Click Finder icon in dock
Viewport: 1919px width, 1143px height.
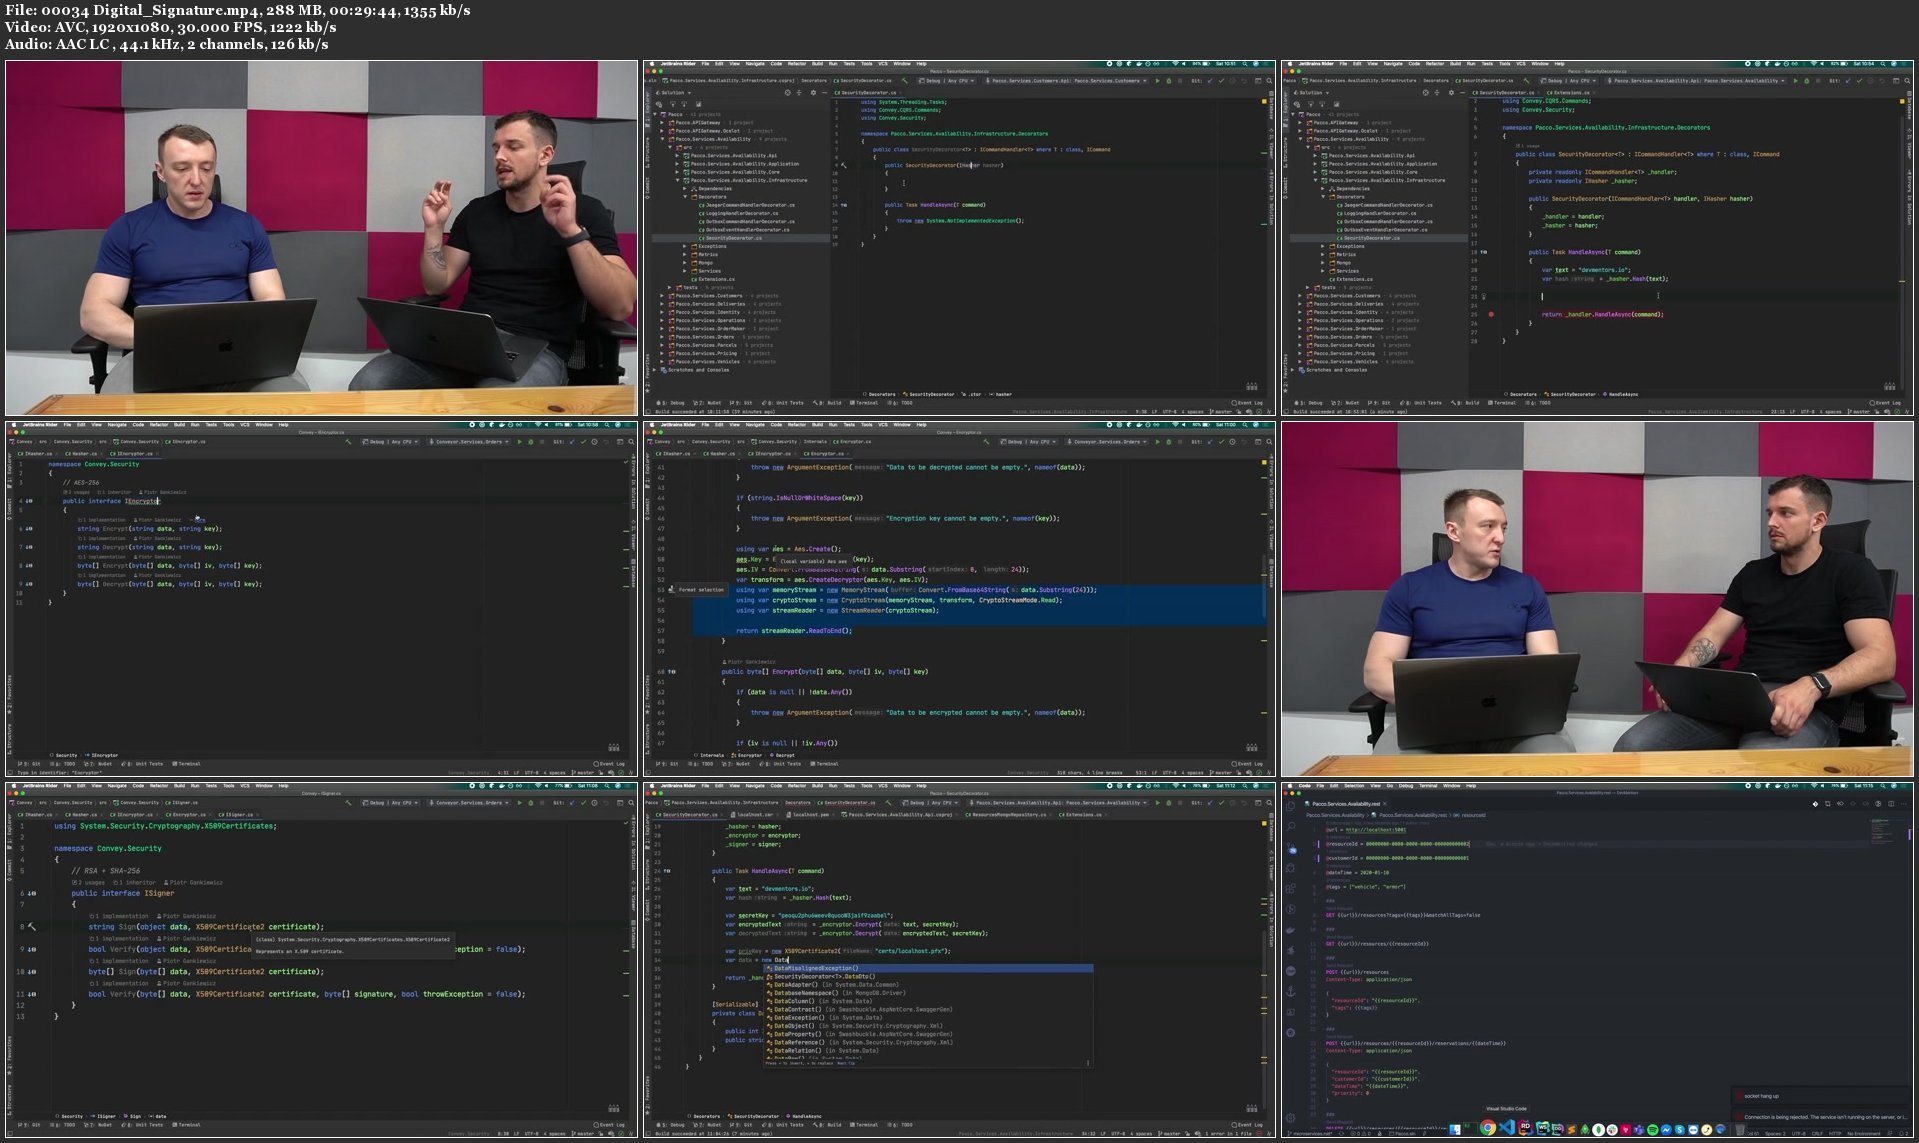(x=1455, y=1129)
